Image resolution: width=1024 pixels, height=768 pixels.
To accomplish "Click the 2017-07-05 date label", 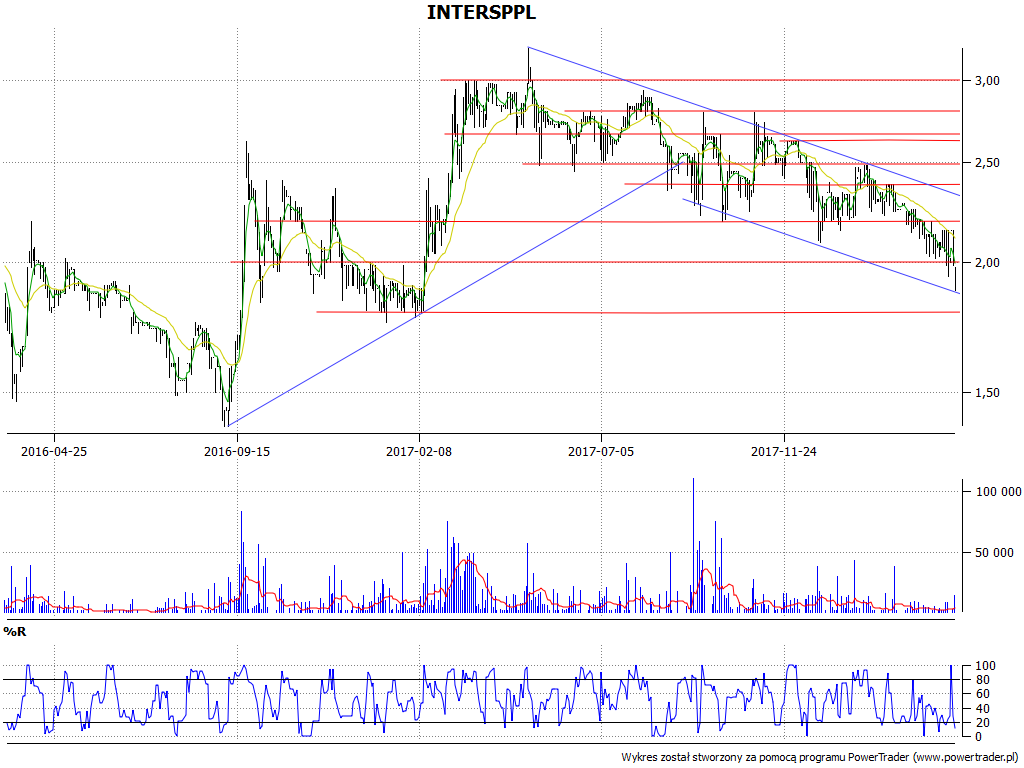I will [601, 451].
